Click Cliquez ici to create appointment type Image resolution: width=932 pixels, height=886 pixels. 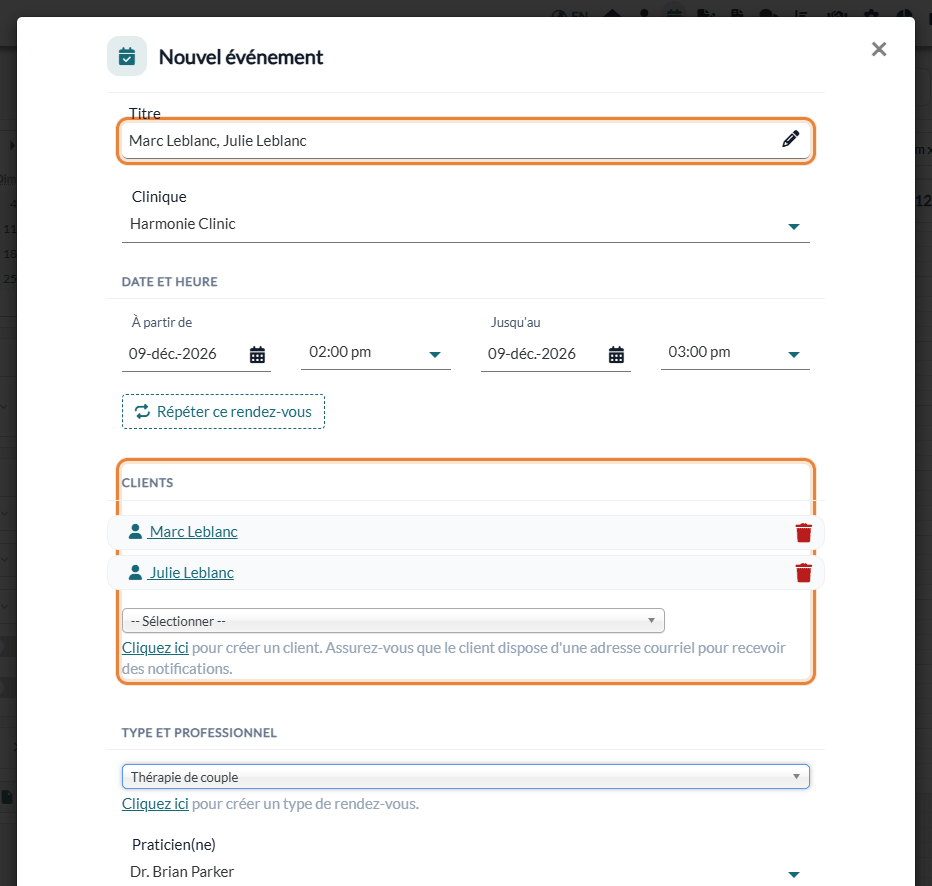(x=155, y=804)
